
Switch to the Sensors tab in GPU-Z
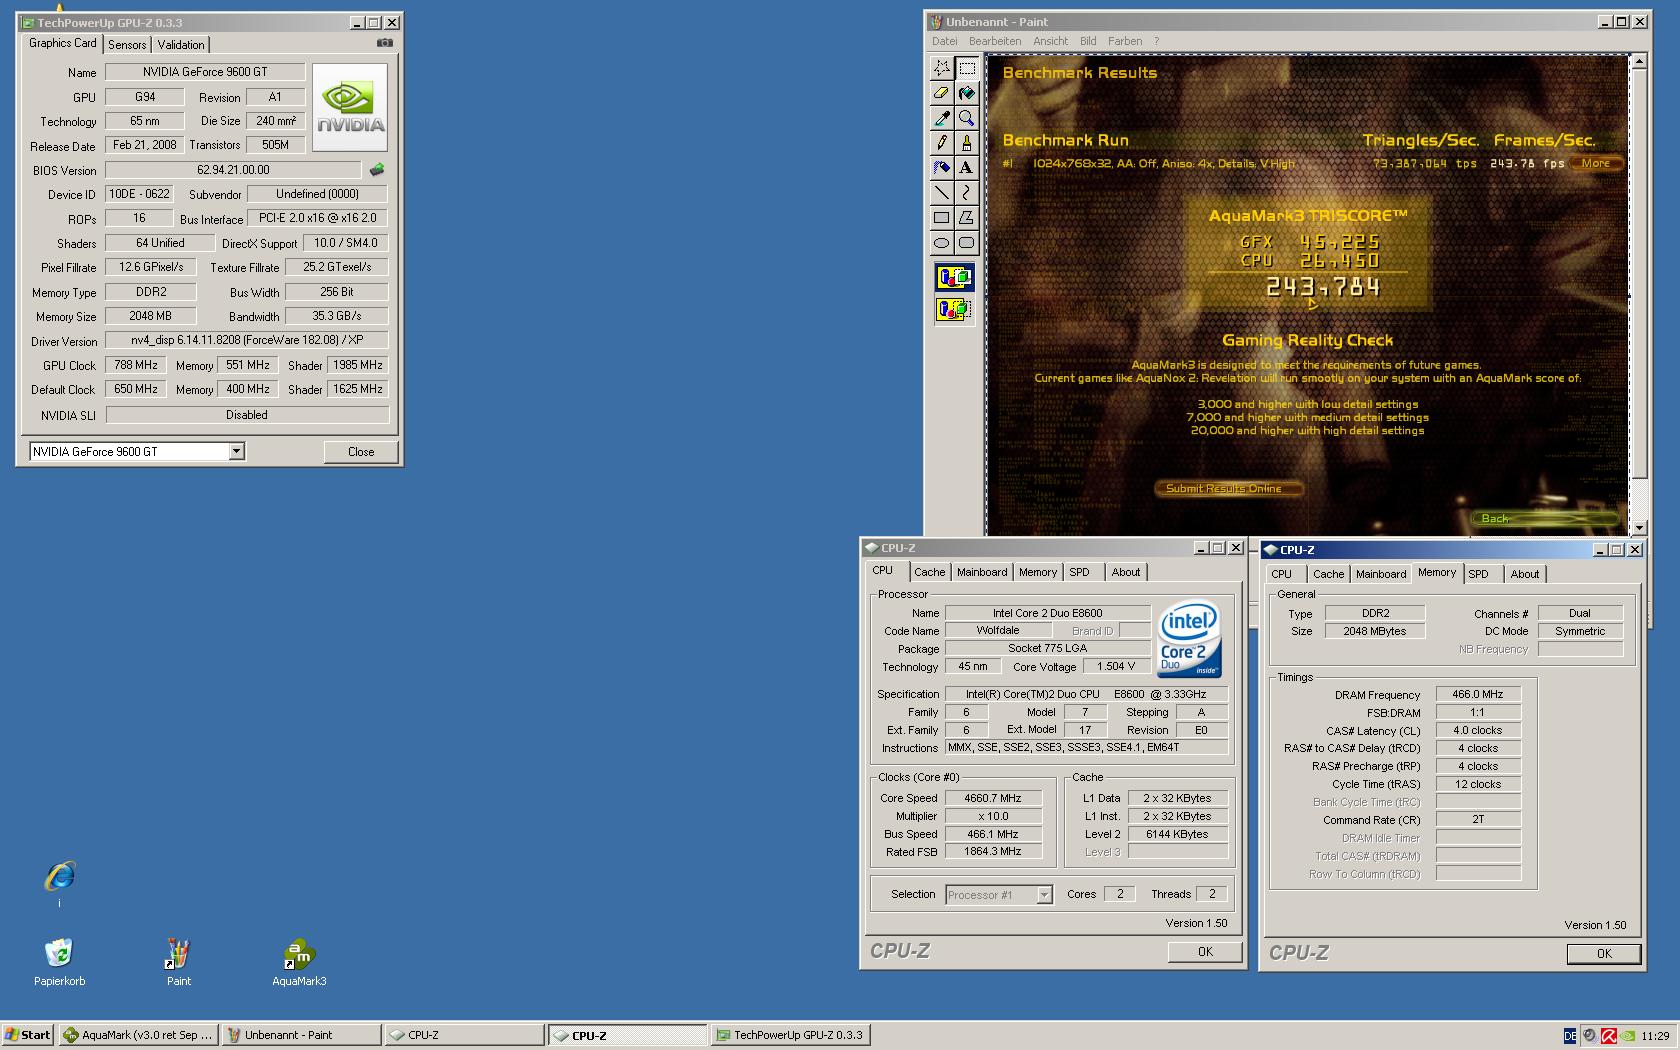pos(127,45)
